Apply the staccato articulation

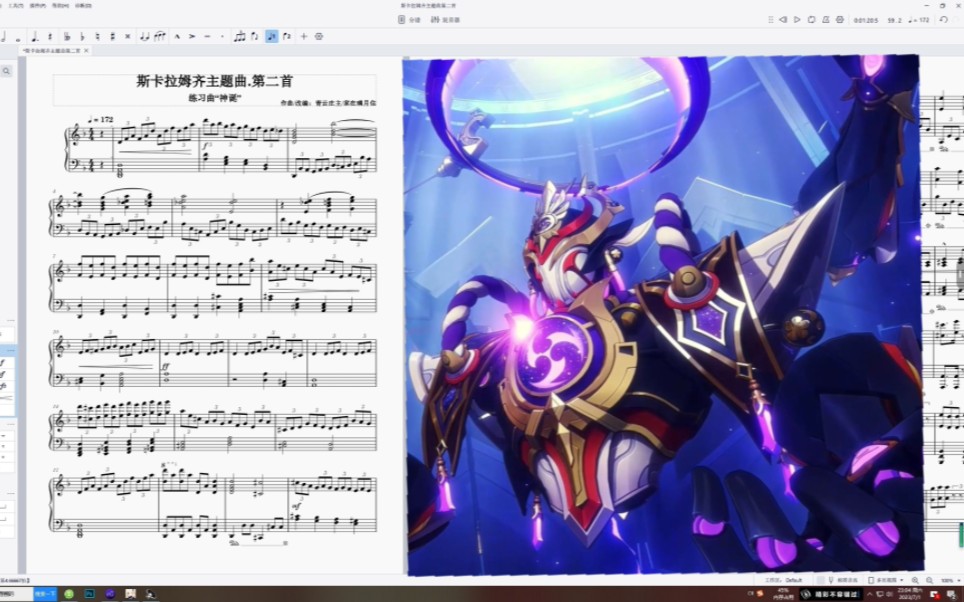pos(222,37)
